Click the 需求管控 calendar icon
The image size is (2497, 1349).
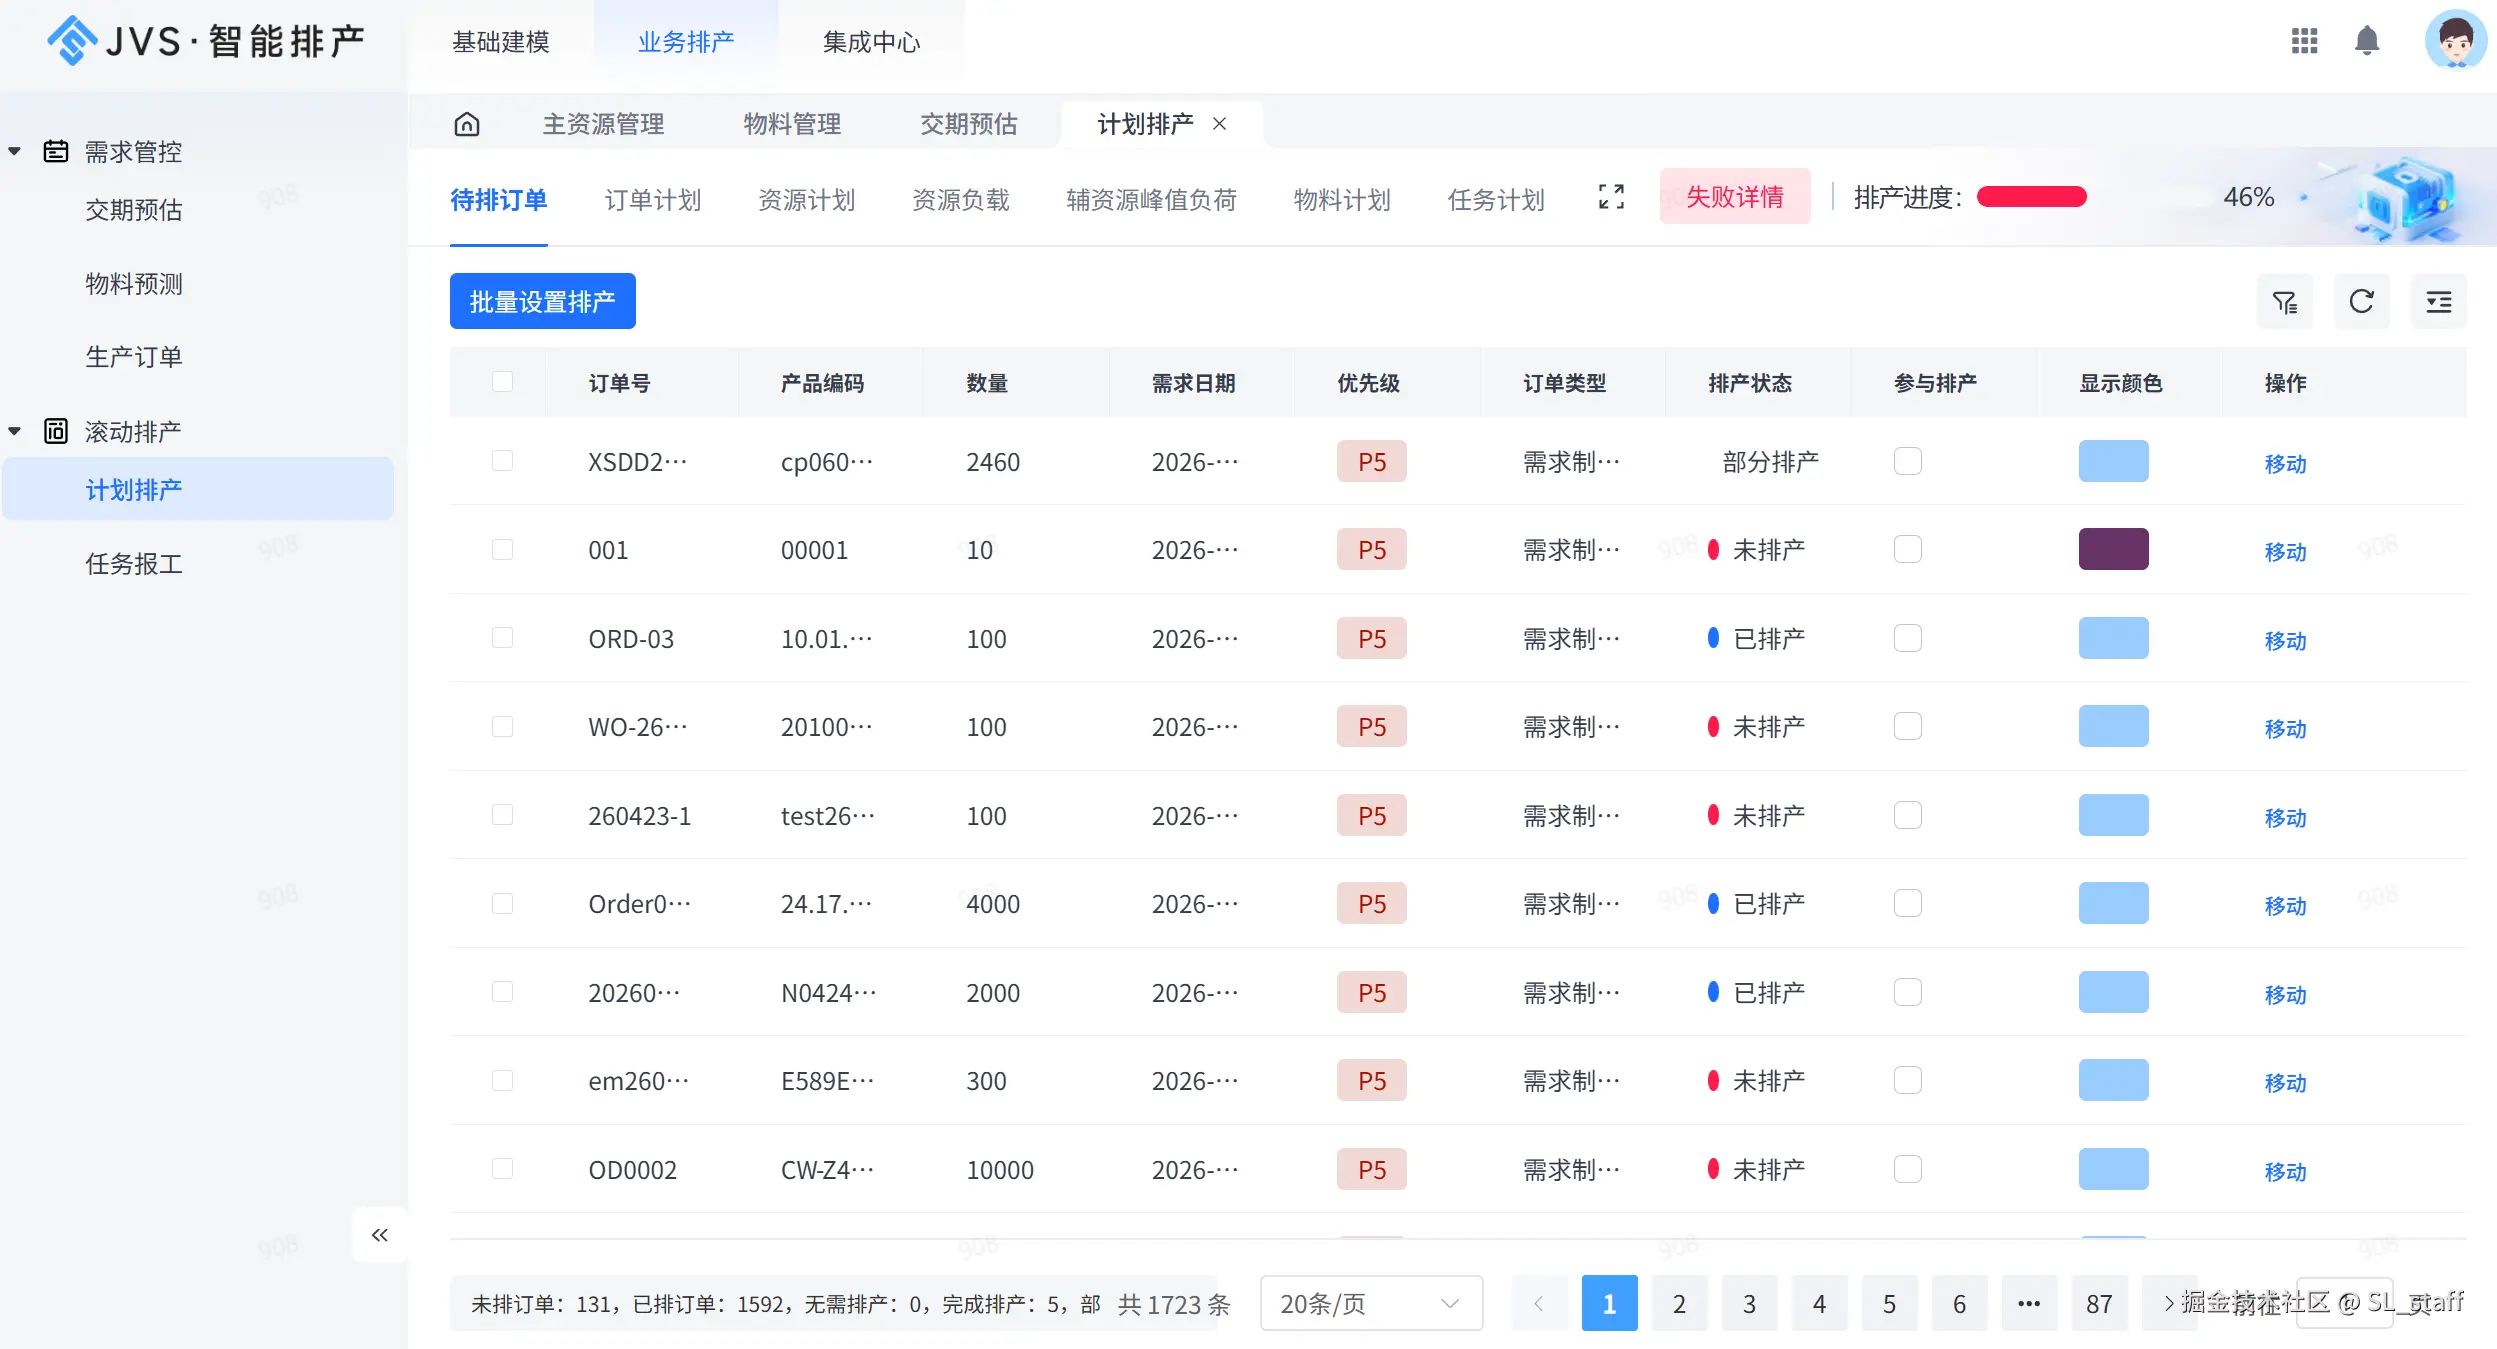pyautogui.click(x=56, y=151)
